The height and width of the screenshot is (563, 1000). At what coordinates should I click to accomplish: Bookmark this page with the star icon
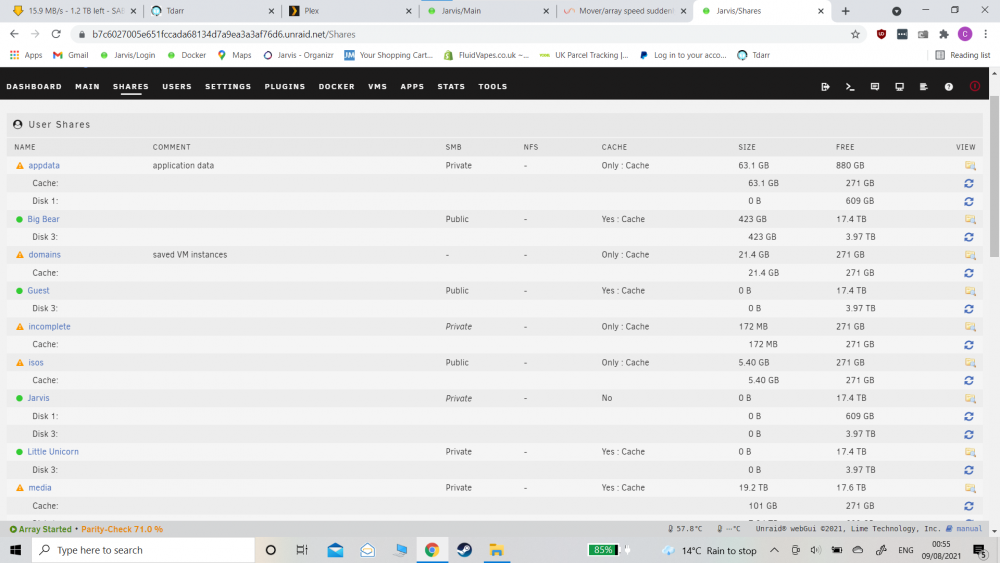click(855, 34)
